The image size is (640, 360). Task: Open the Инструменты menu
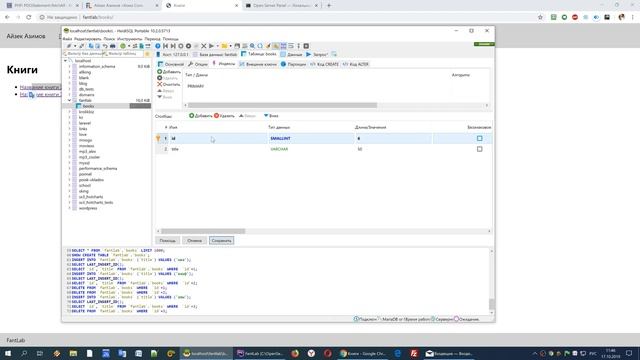129,39
